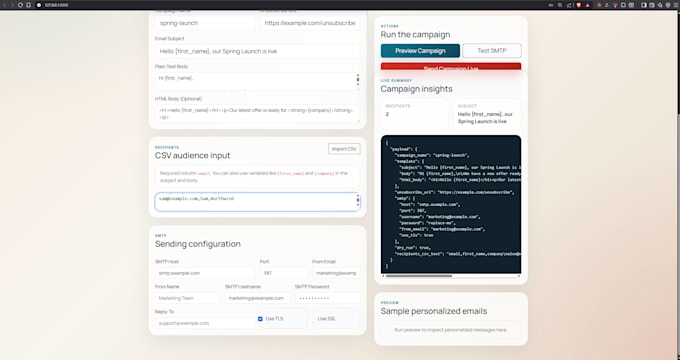Click the CSV textarea vertical scrollbar
This screenshot has height=360, width=680.
pos(358,201)
